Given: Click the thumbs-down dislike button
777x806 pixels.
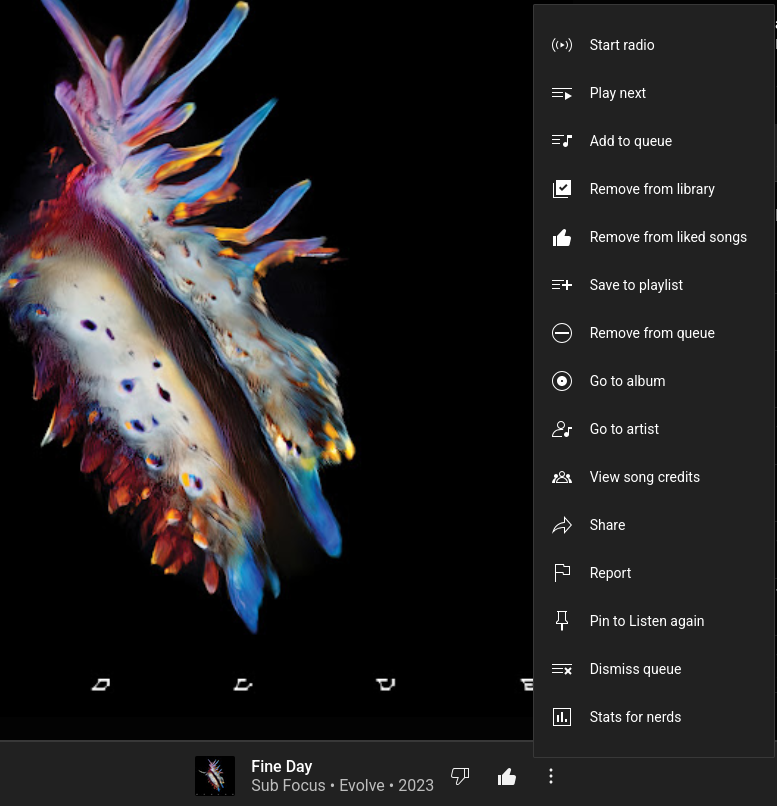Looking at the screenshot, I should click(460, 777).
